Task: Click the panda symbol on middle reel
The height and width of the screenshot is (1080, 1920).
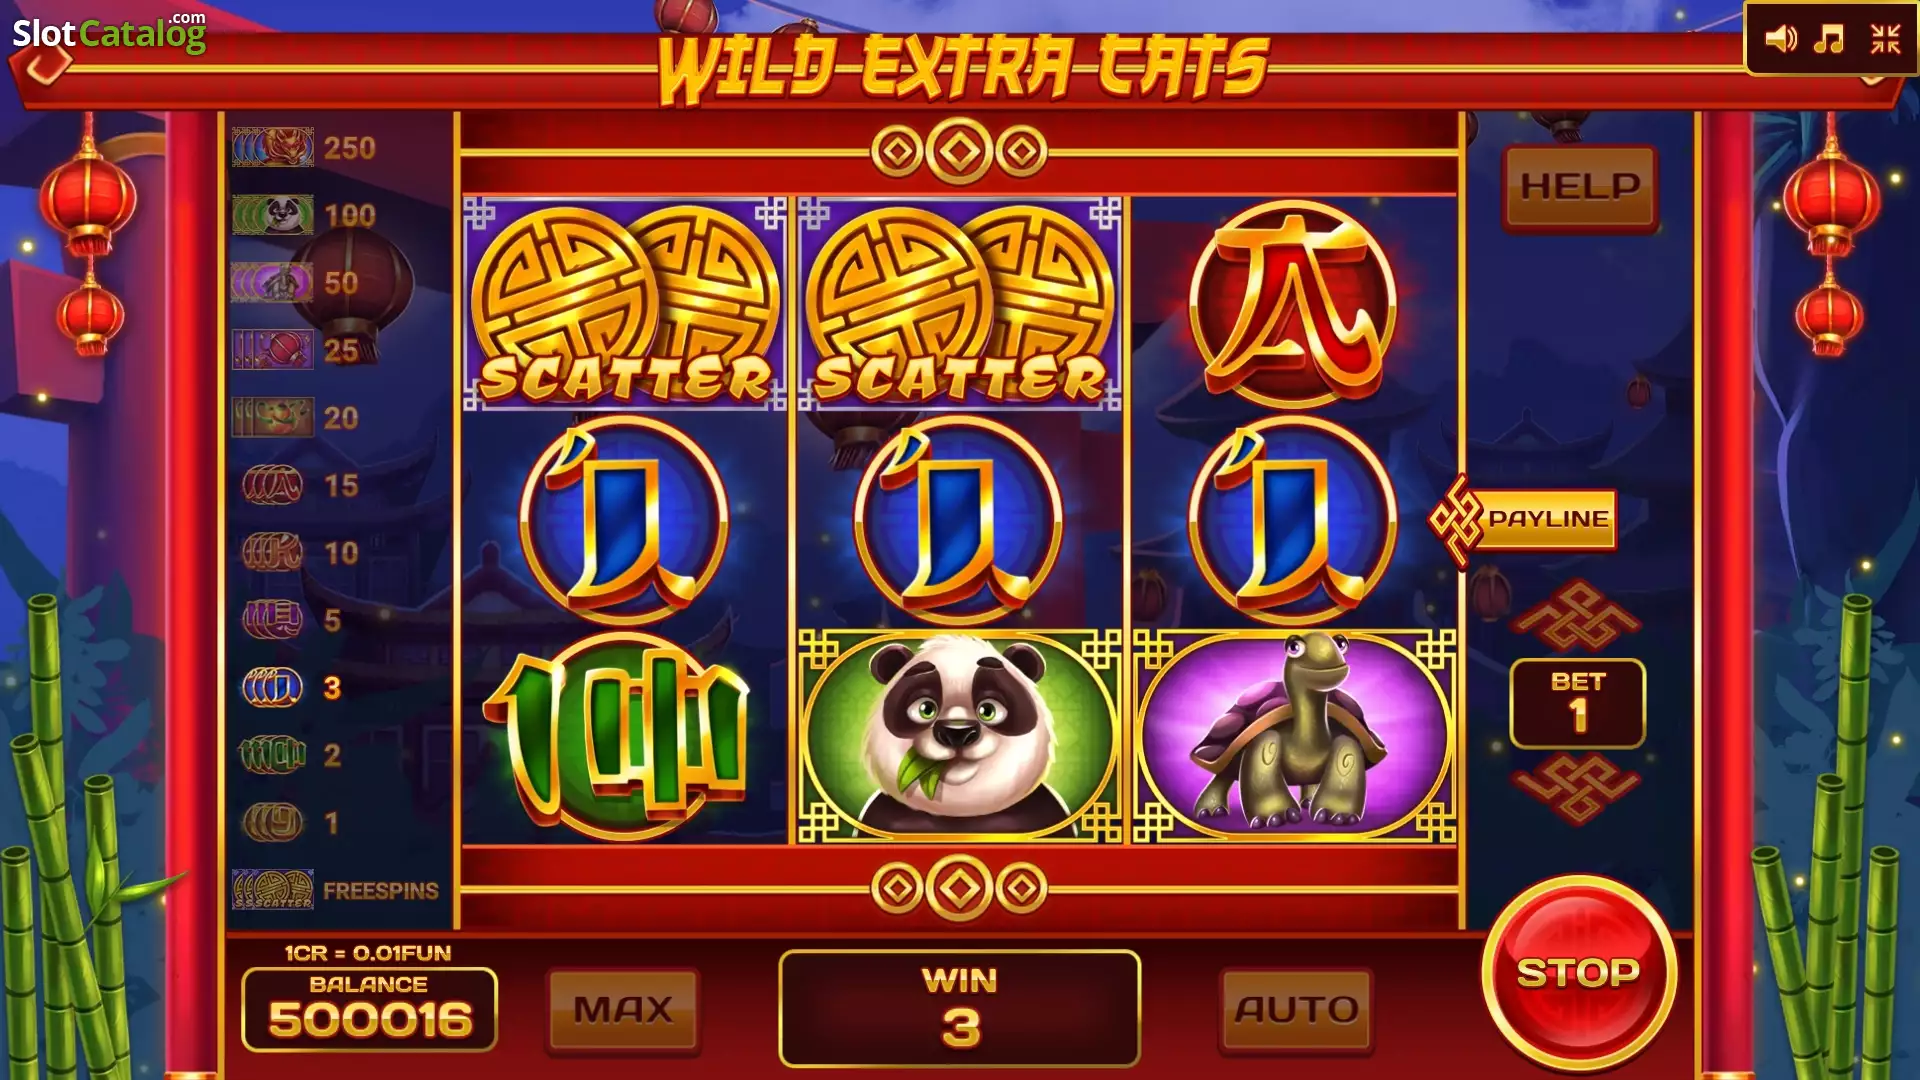Action: (x=959, y=736)
